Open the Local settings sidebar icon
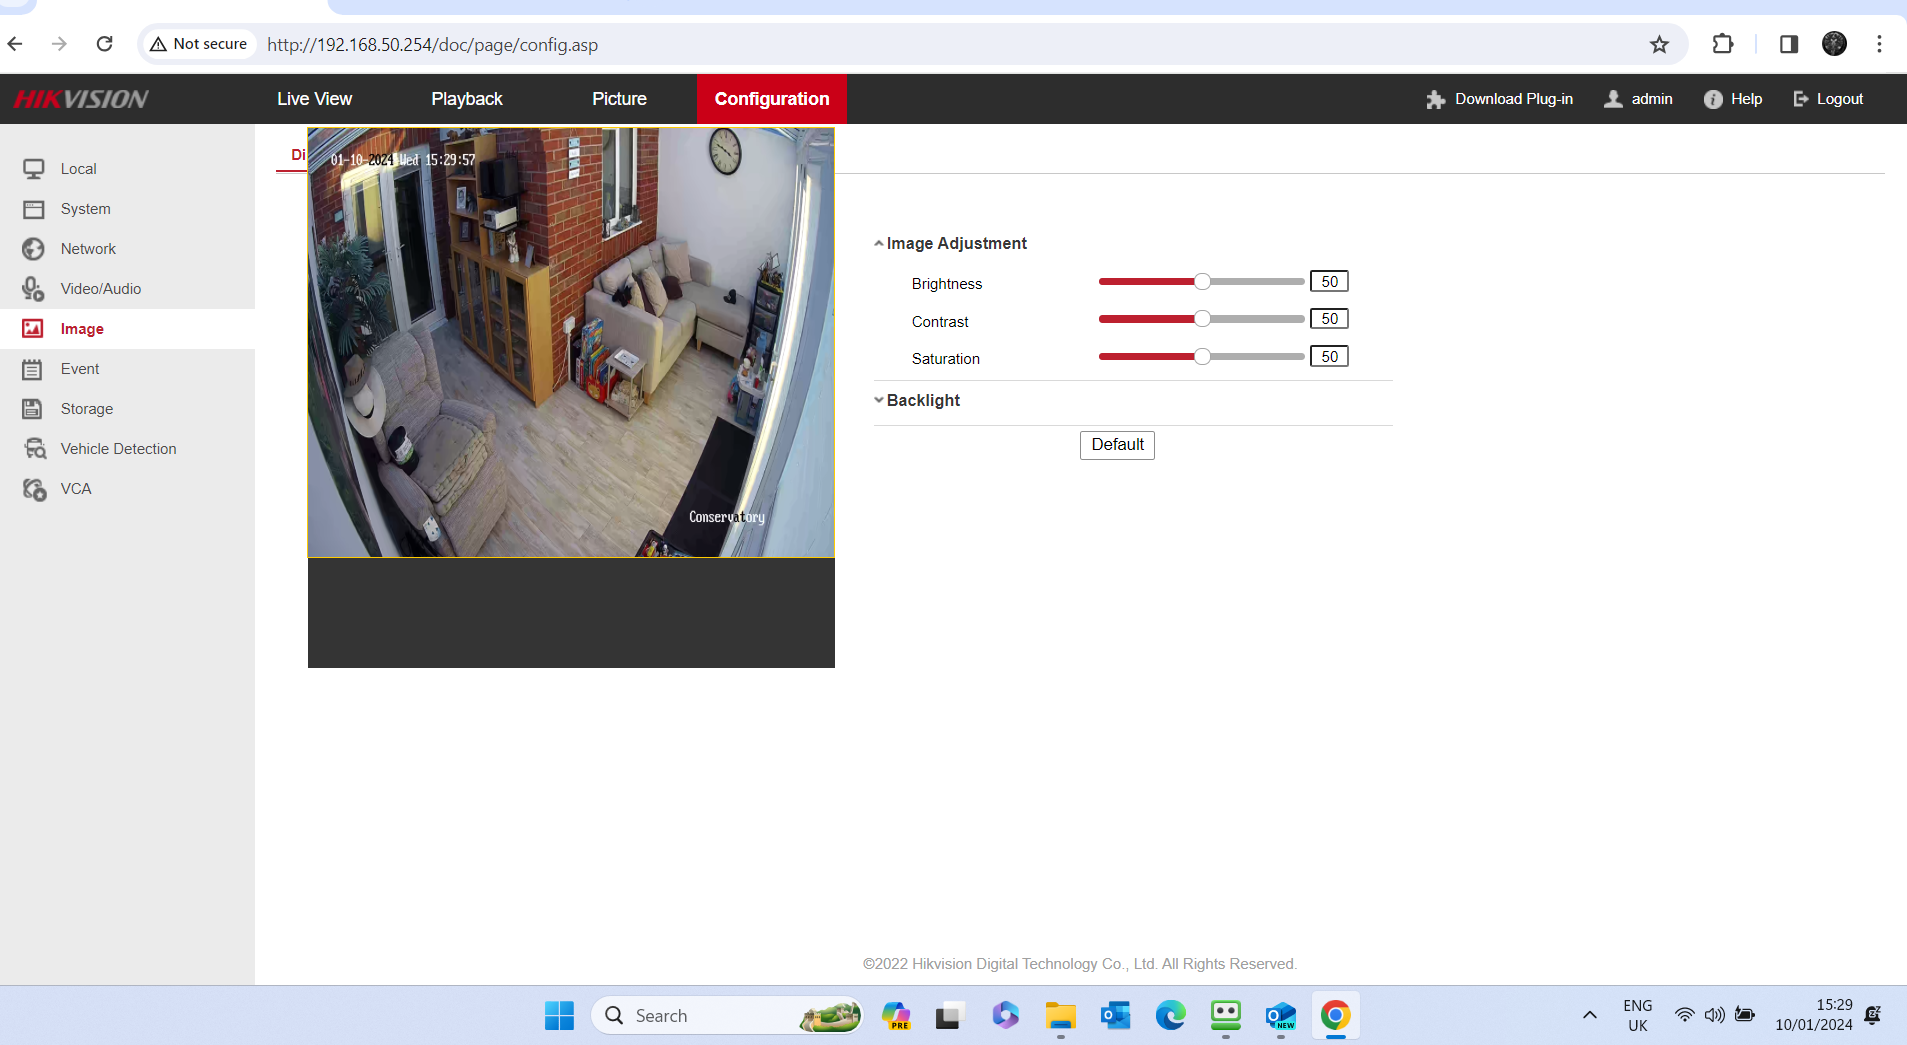The height and width of the screenshot is (1045, 1907). pos(34,168)
